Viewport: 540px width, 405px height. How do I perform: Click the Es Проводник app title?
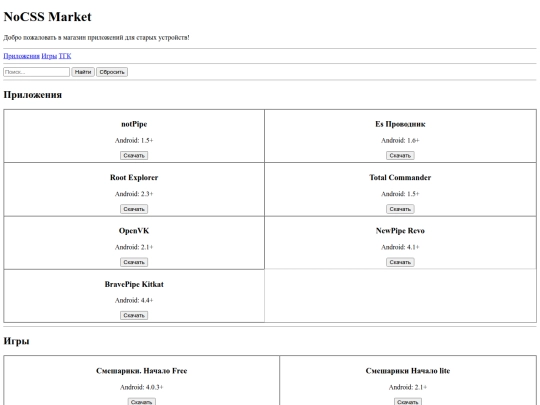pyautogui.click(x=400, y=124)
